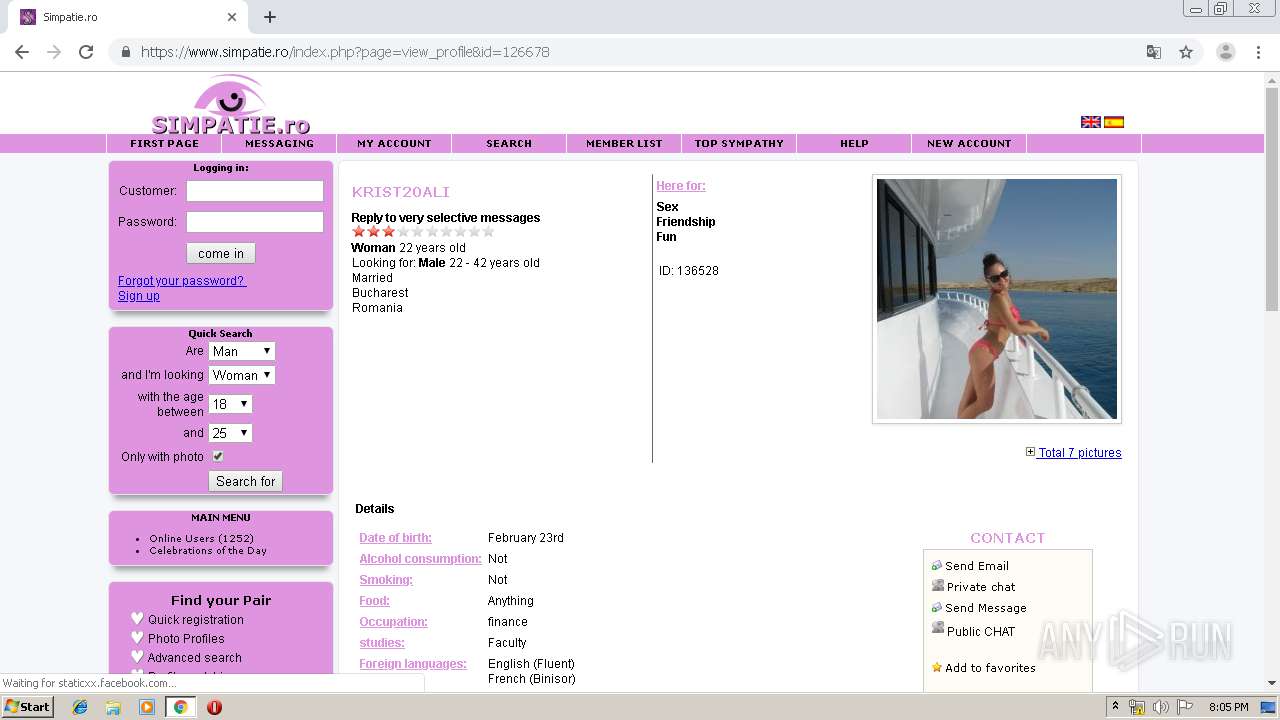1280x720 pixels.
Task: Click the Here for link
Action: [x=681, y=186]
